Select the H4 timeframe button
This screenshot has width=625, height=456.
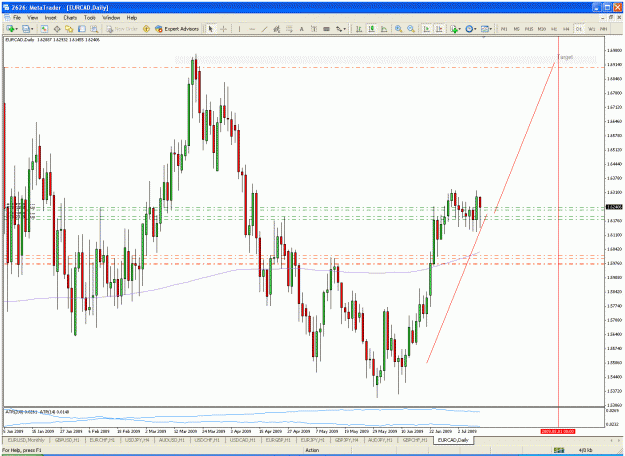tap(566, 29)
